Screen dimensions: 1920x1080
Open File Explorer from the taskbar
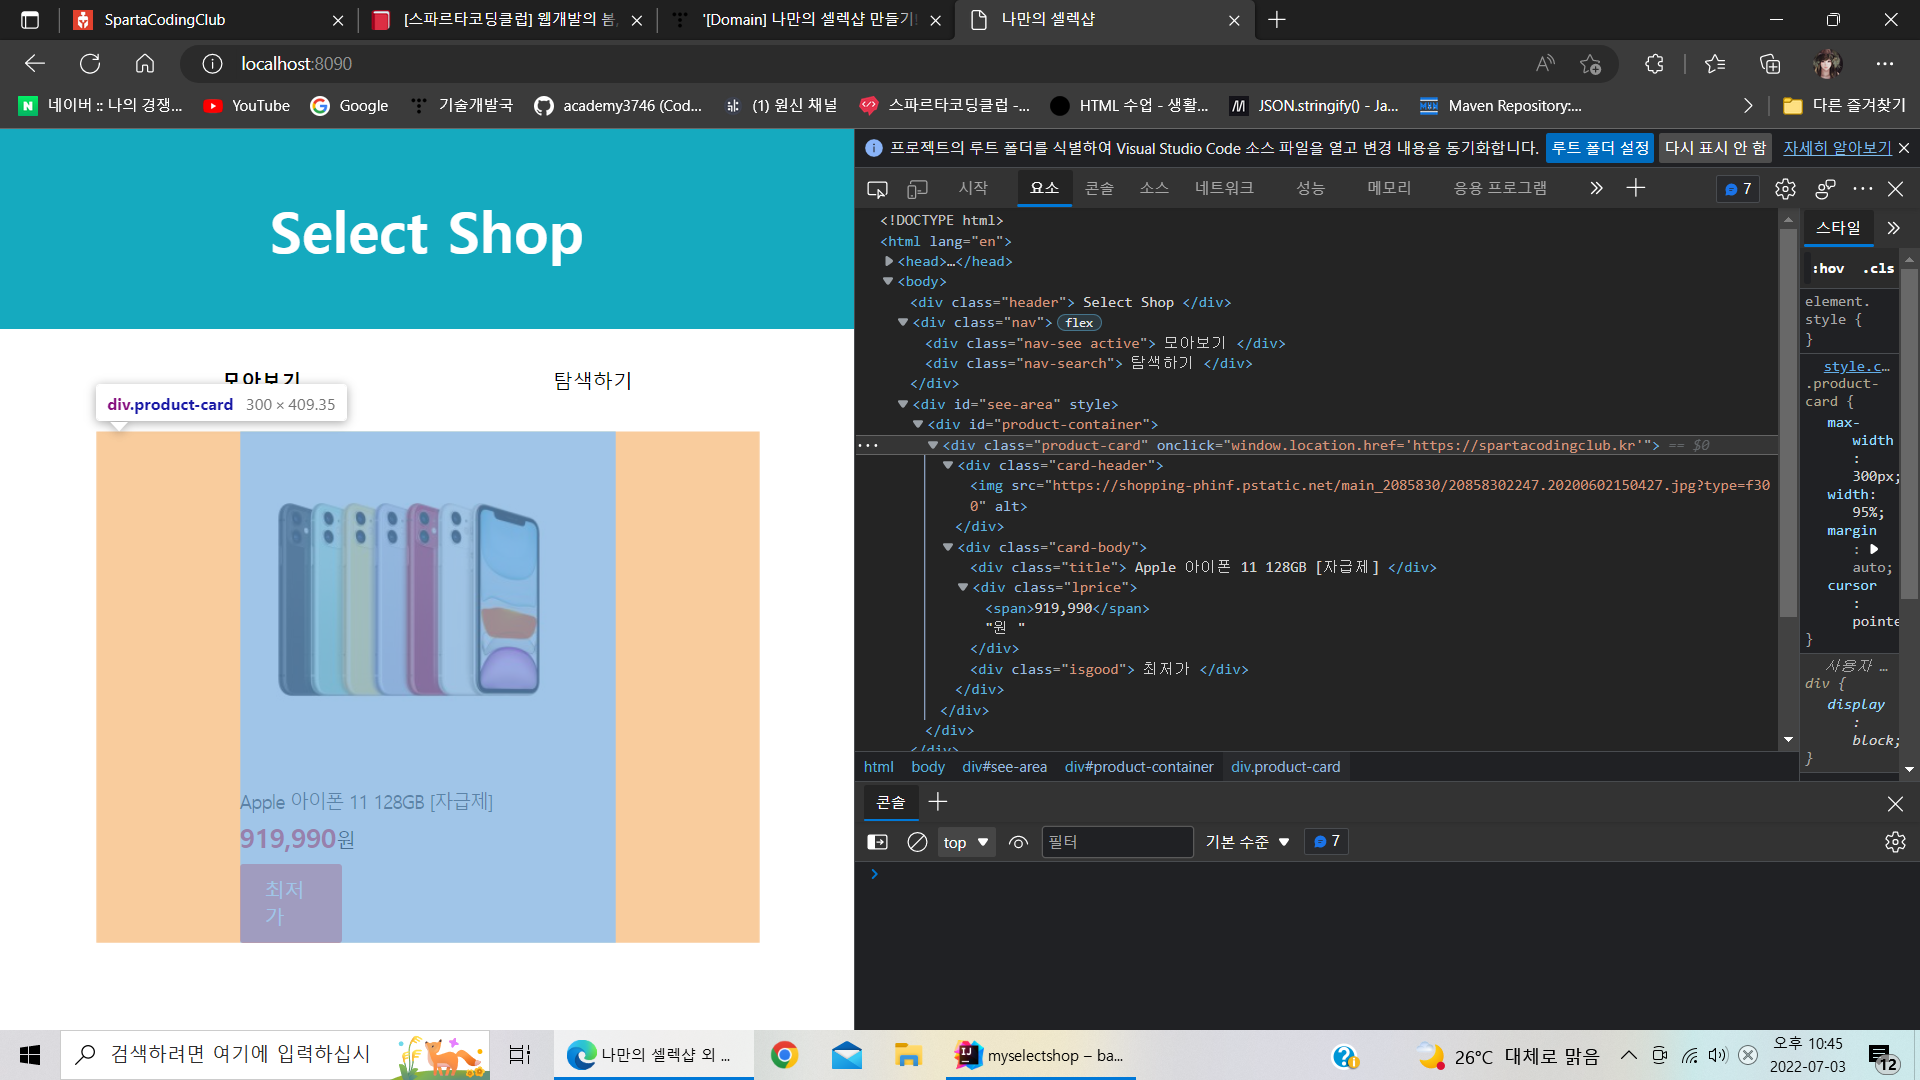point(908,1055)
